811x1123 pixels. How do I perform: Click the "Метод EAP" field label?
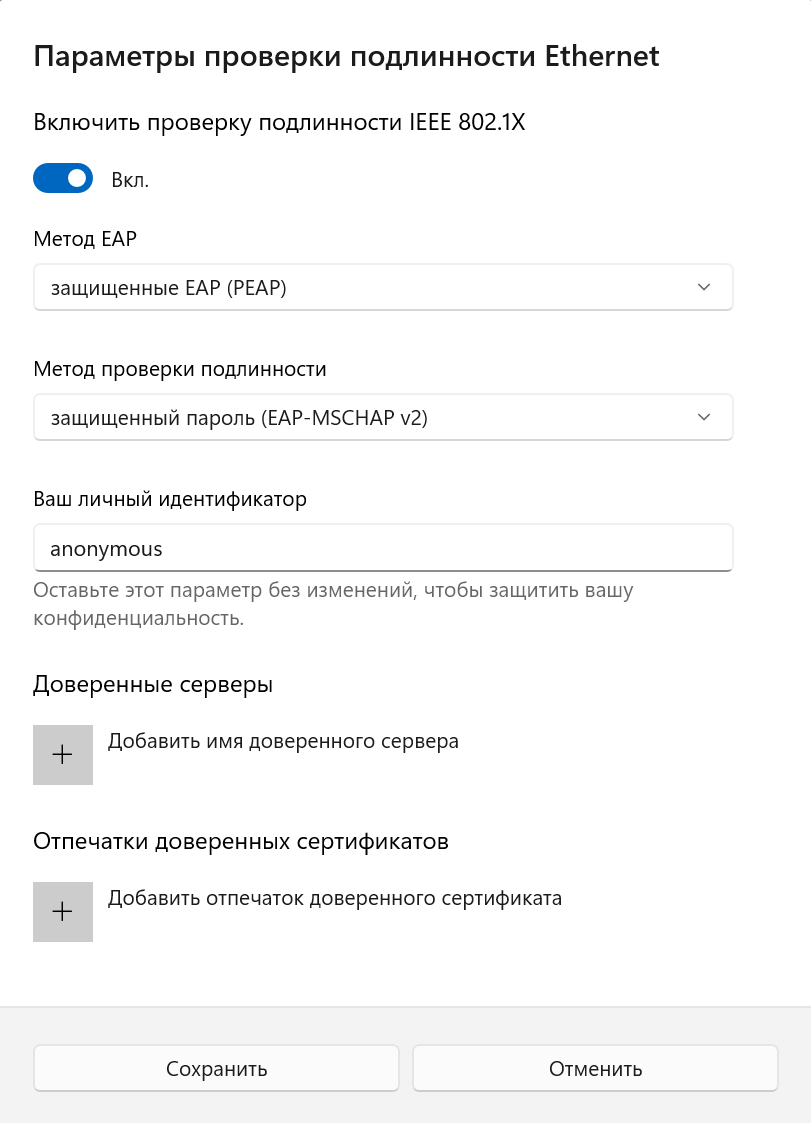[x=84, y=239]
